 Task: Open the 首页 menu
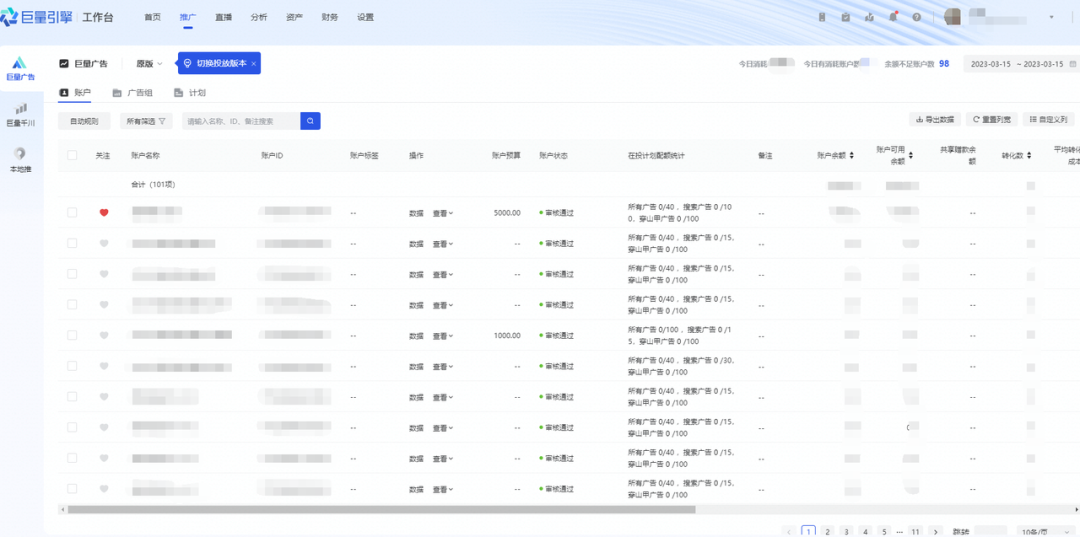point(152,17)
